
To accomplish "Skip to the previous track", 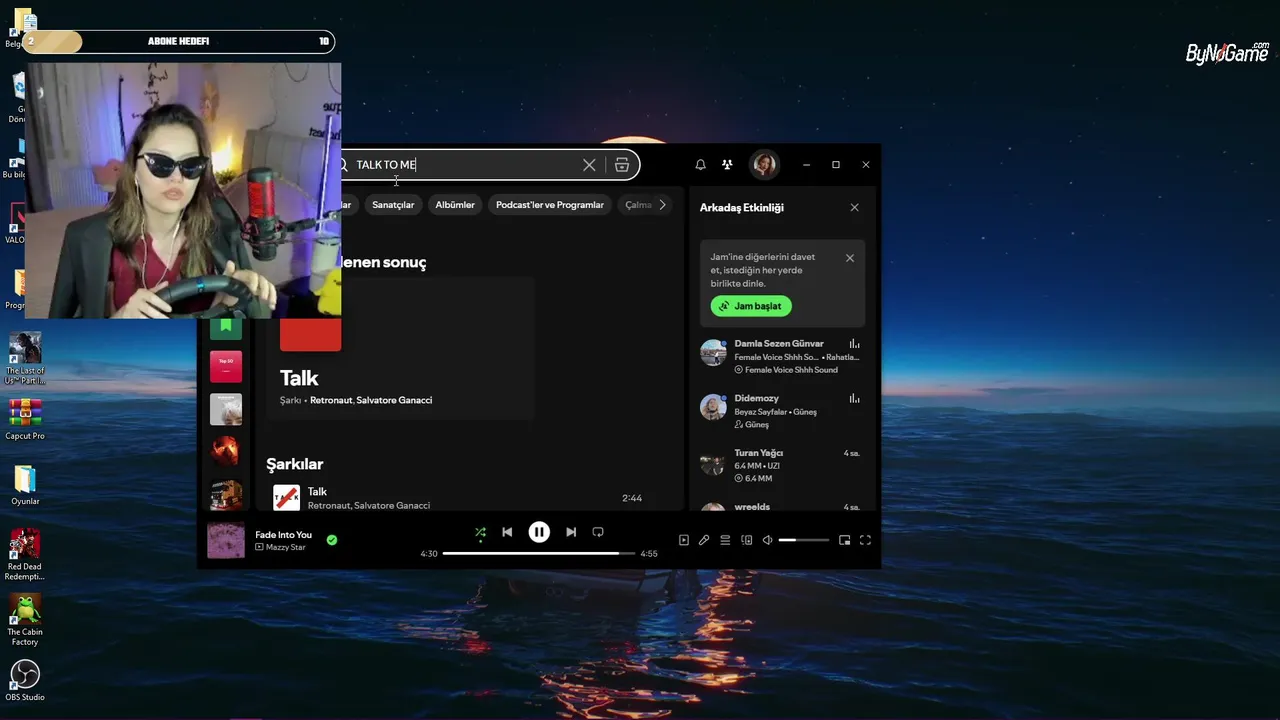I will click(507, 532).
